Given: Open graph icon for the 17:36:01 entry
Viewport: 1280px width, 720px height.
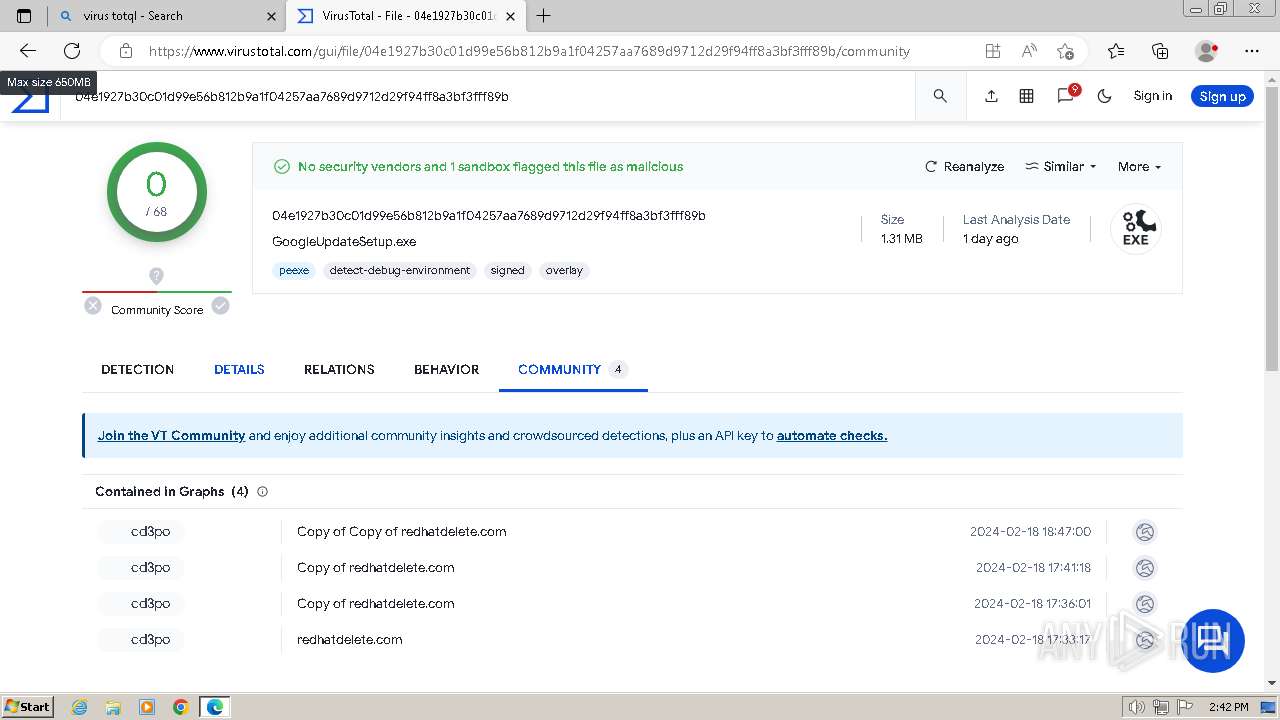Looking at the screenshot, I should tap(1145, 604).
